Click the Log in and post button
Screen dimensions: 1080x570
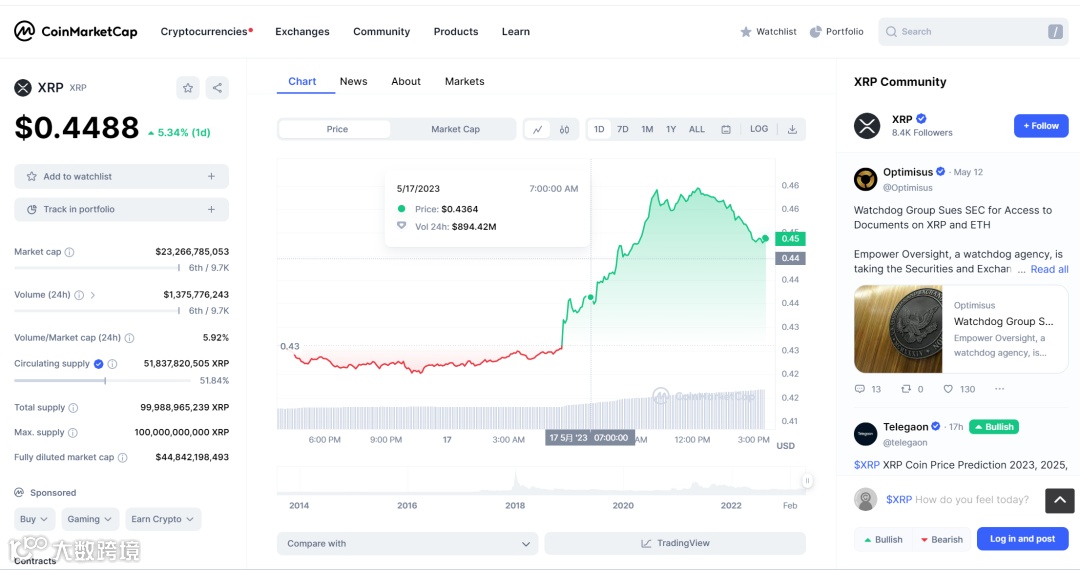1022,539
